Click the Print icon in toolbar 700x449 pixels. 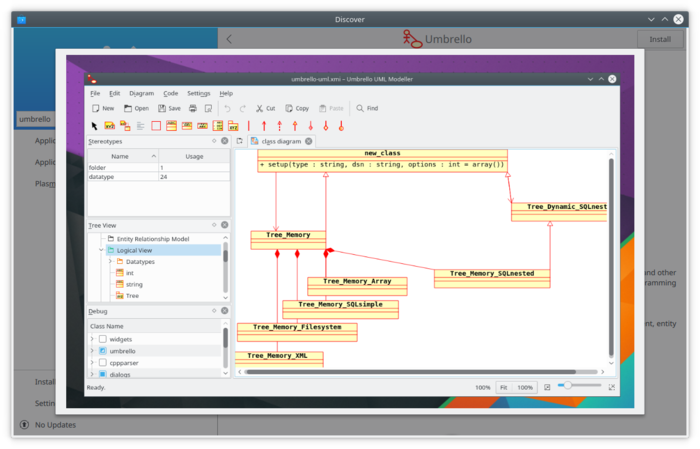(x=193, y=108)
